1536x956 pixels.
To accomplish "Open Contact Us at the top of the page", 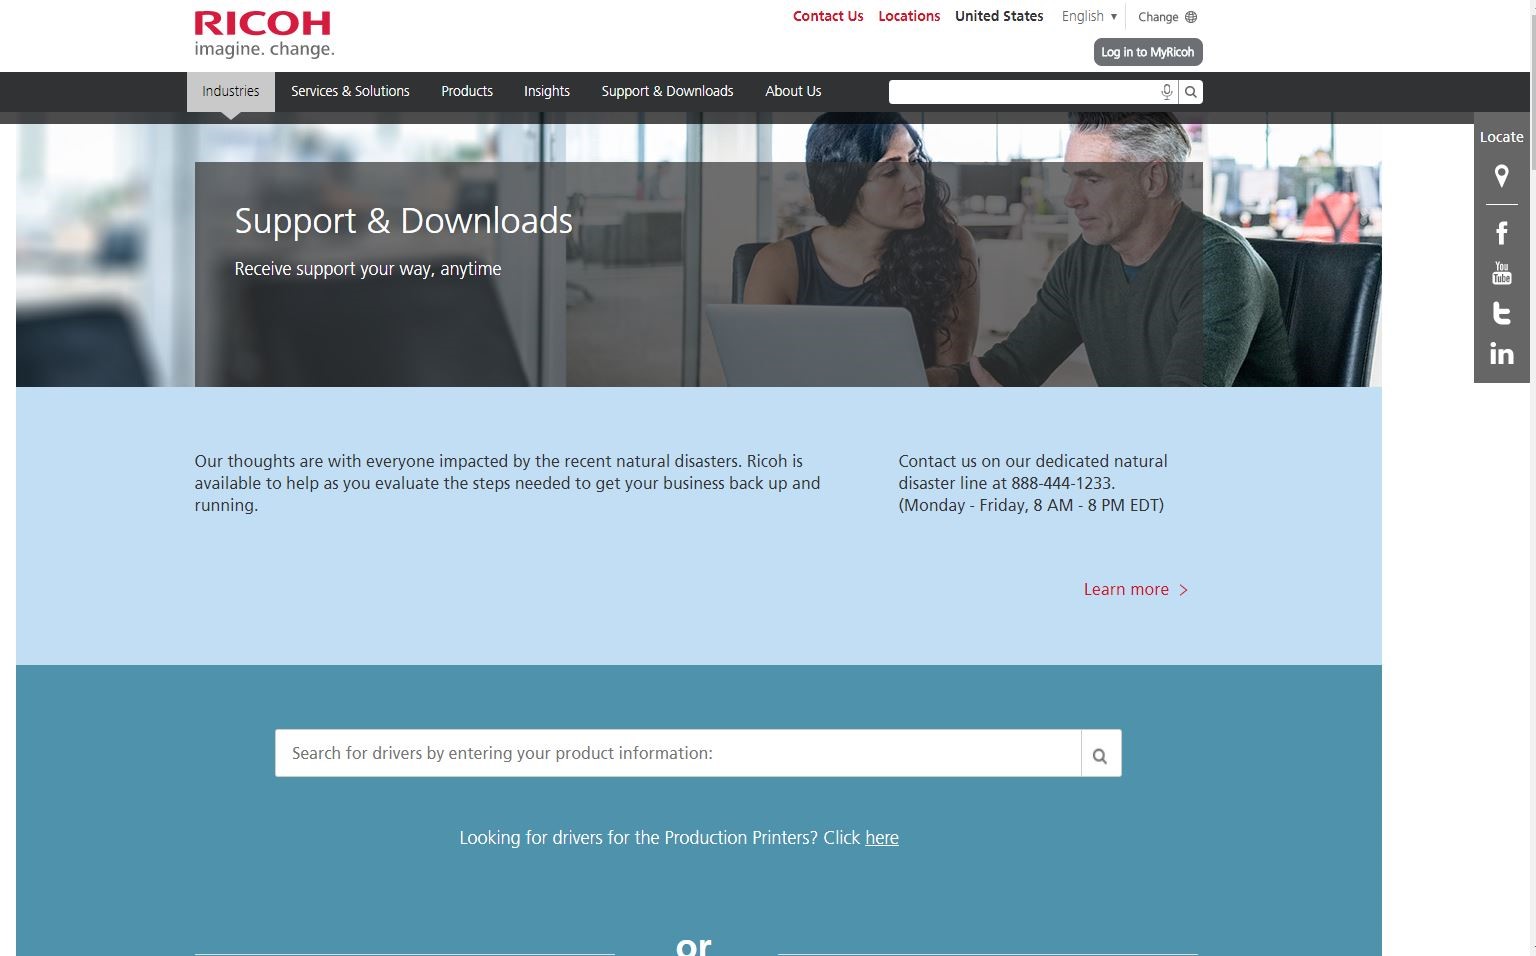I will 827,16.
